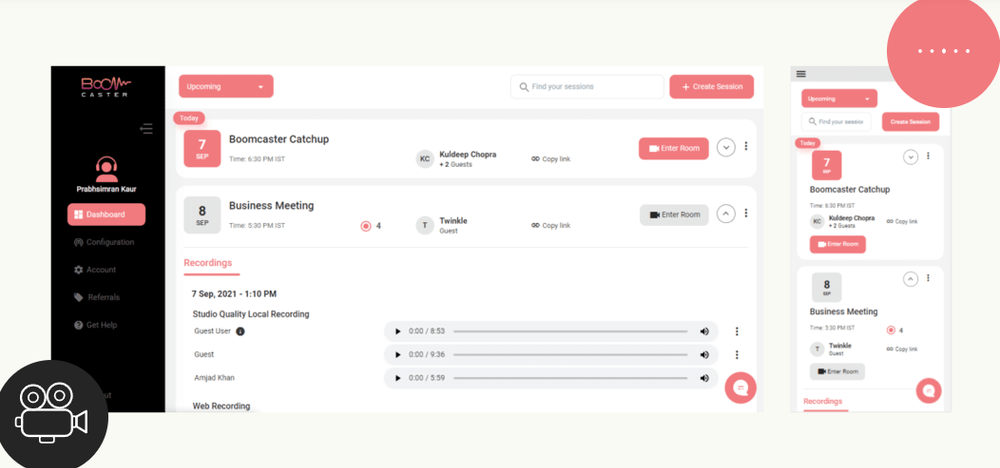The height and width of the screenshot is (468, 1000).
Task: Open the hamburger menu in the mobile view
Action: [801, 74]
